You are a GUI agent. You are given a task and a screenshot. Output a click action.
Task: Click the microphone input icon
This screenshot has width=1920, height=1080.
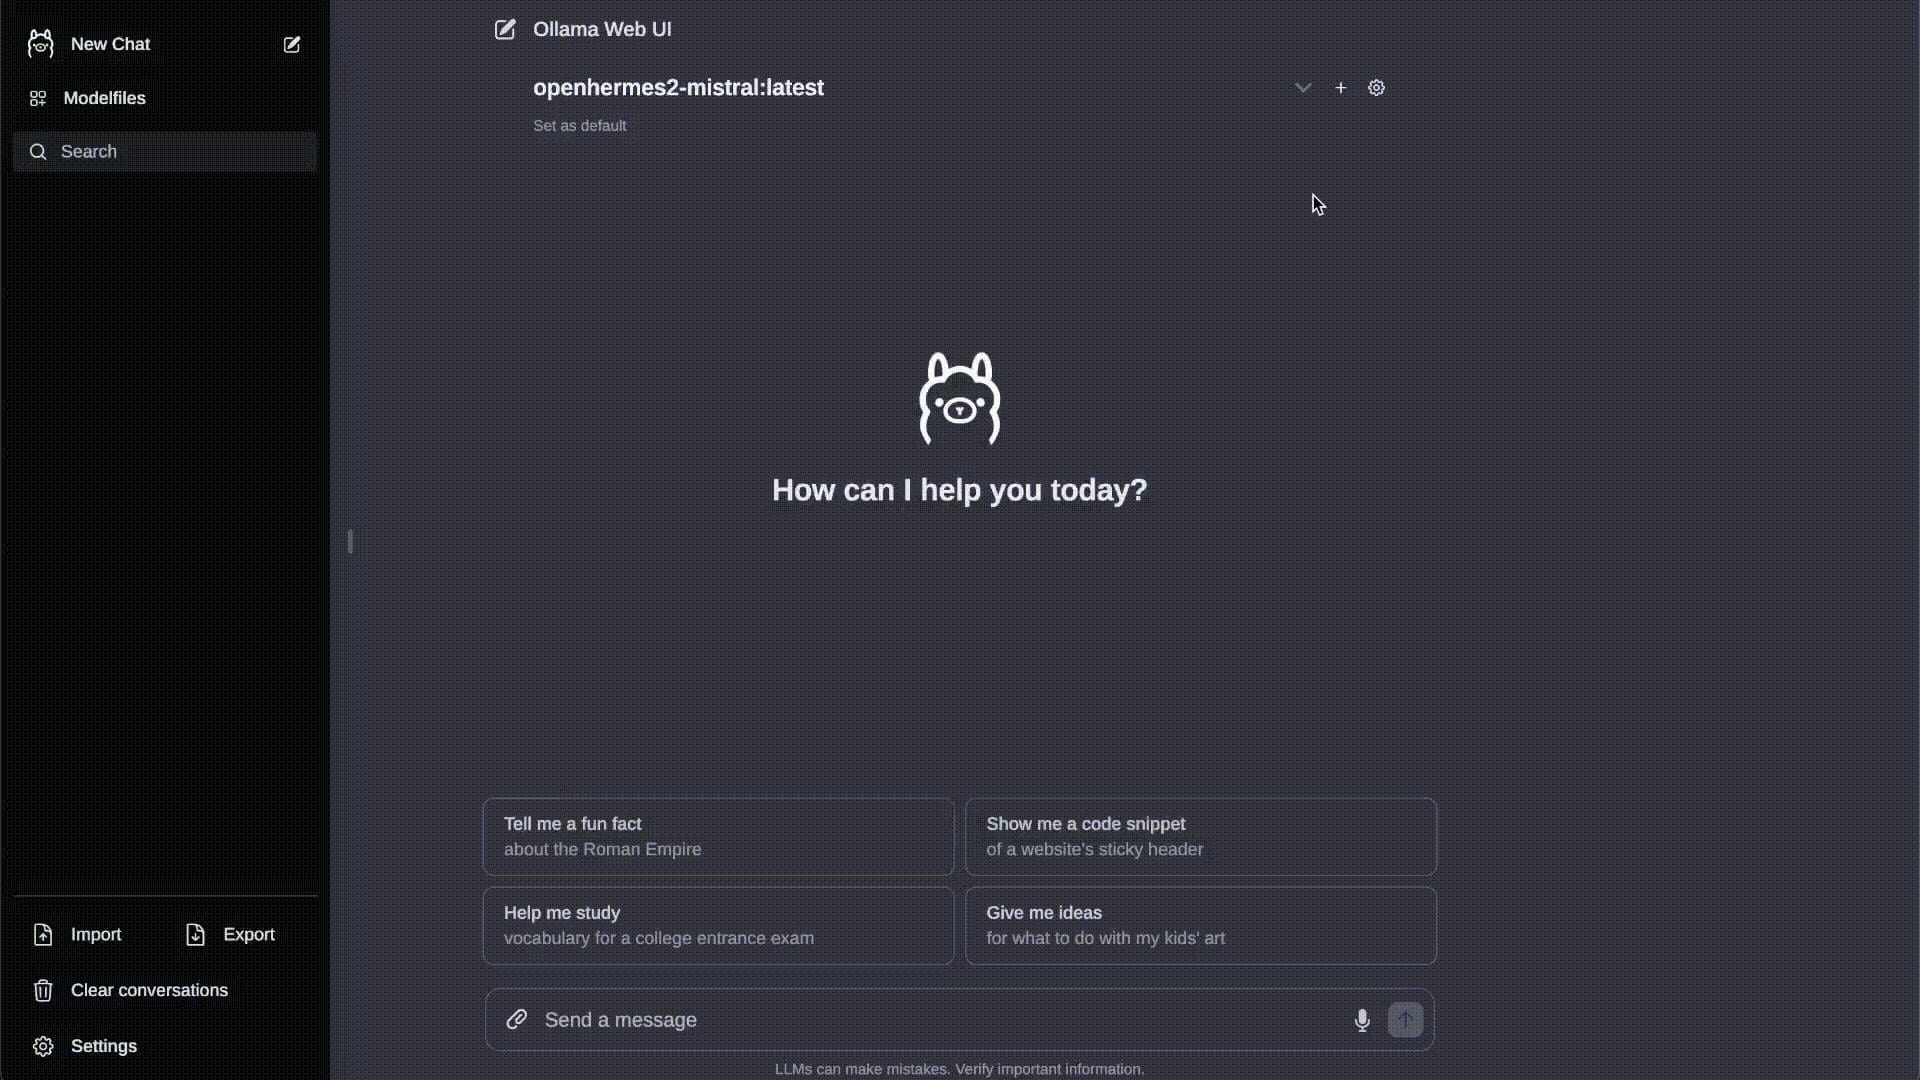[1361, 1019]
